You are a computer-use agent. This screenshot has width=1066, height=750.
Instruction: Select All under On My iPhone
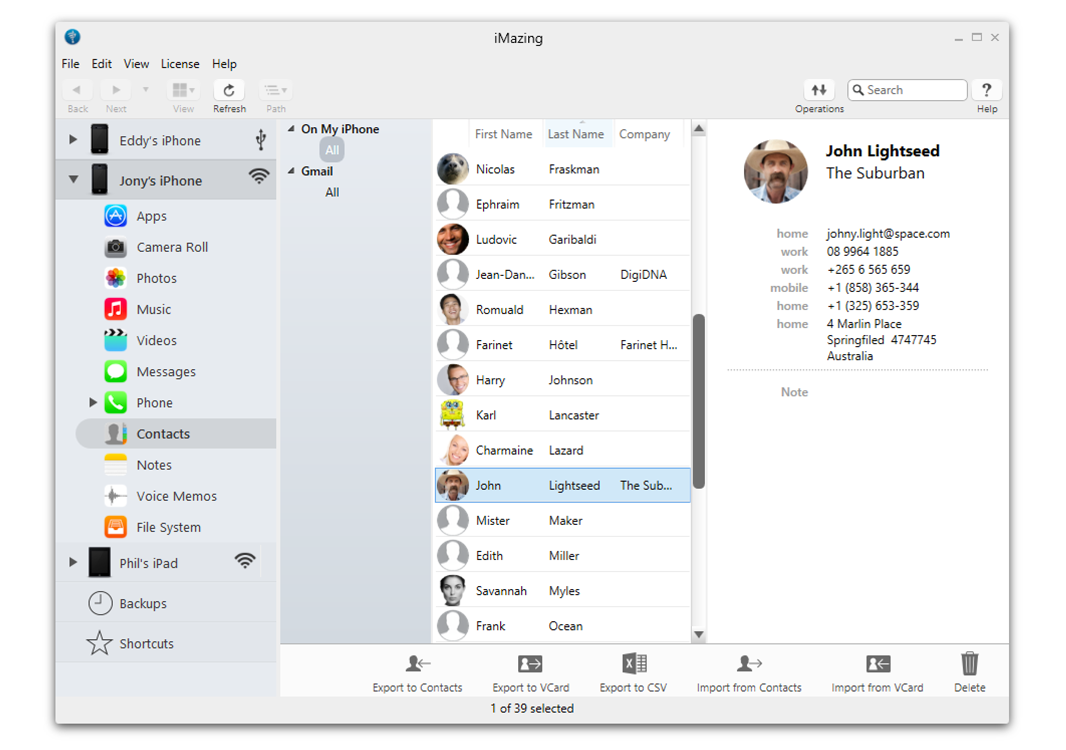click(332, 150)
